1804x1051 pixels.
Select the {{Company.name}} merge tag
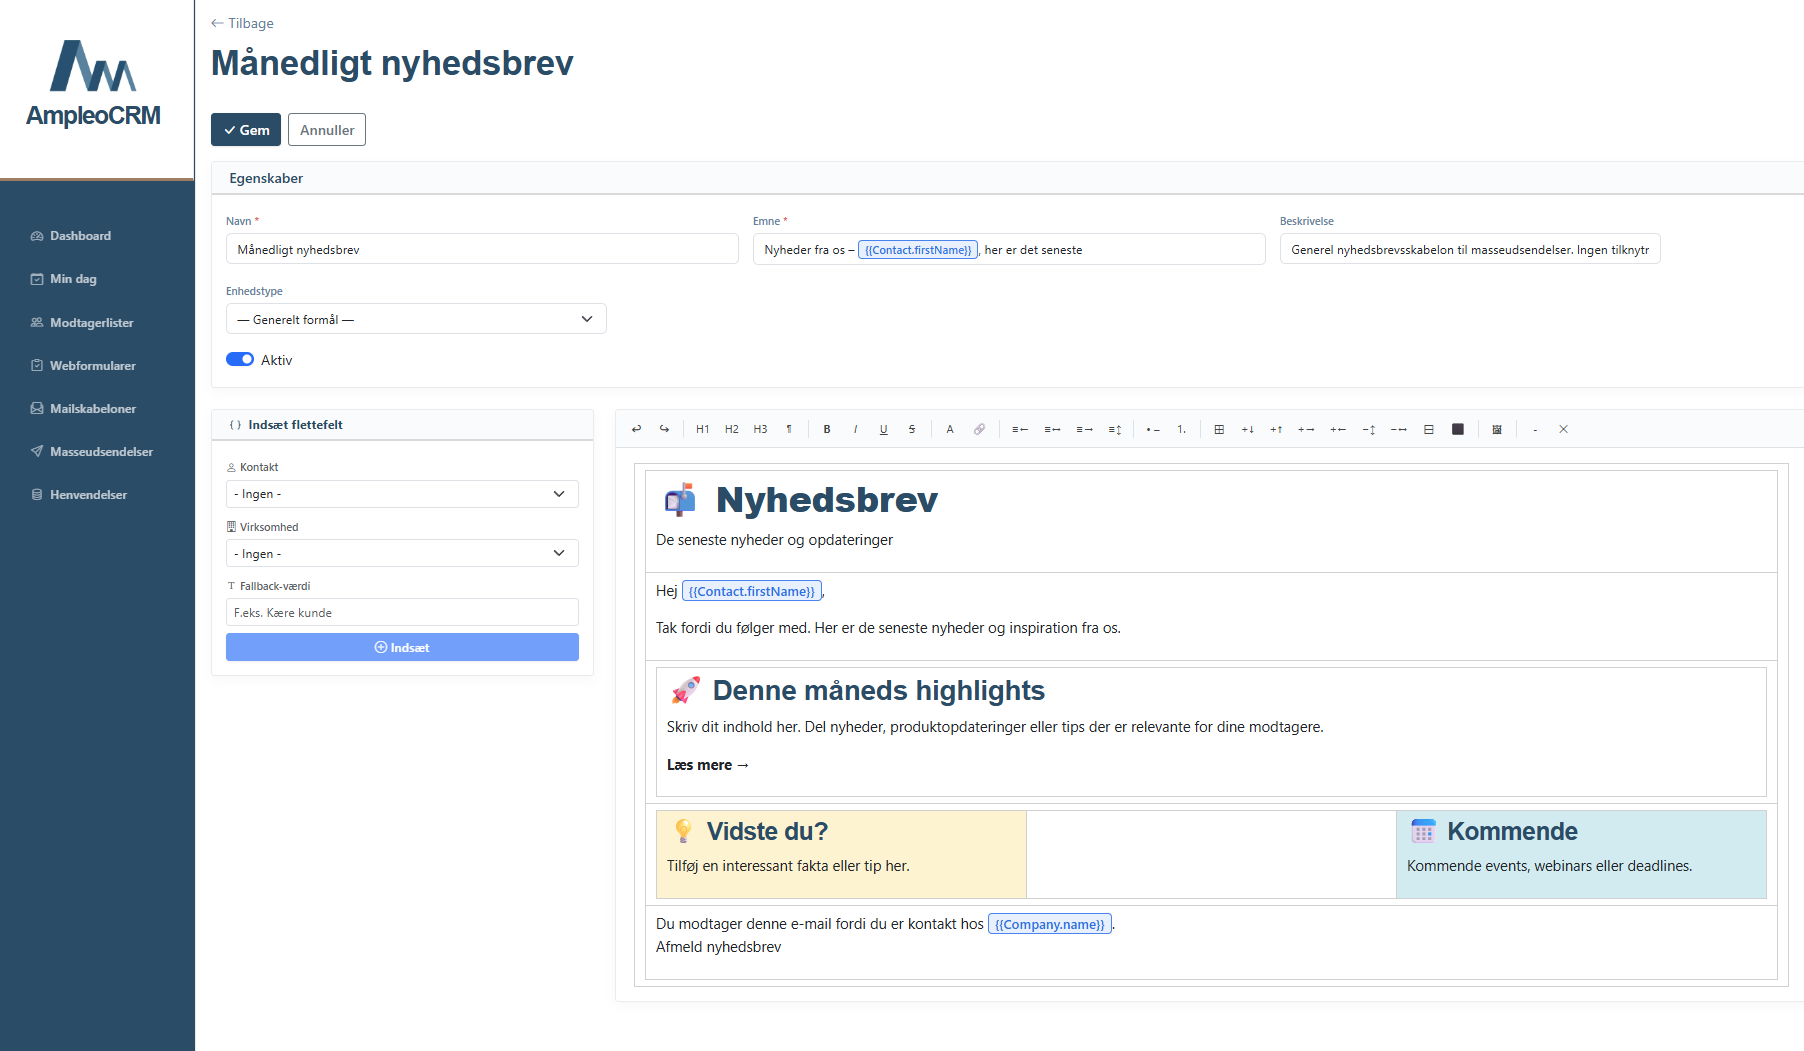[x=1050, y=924]
